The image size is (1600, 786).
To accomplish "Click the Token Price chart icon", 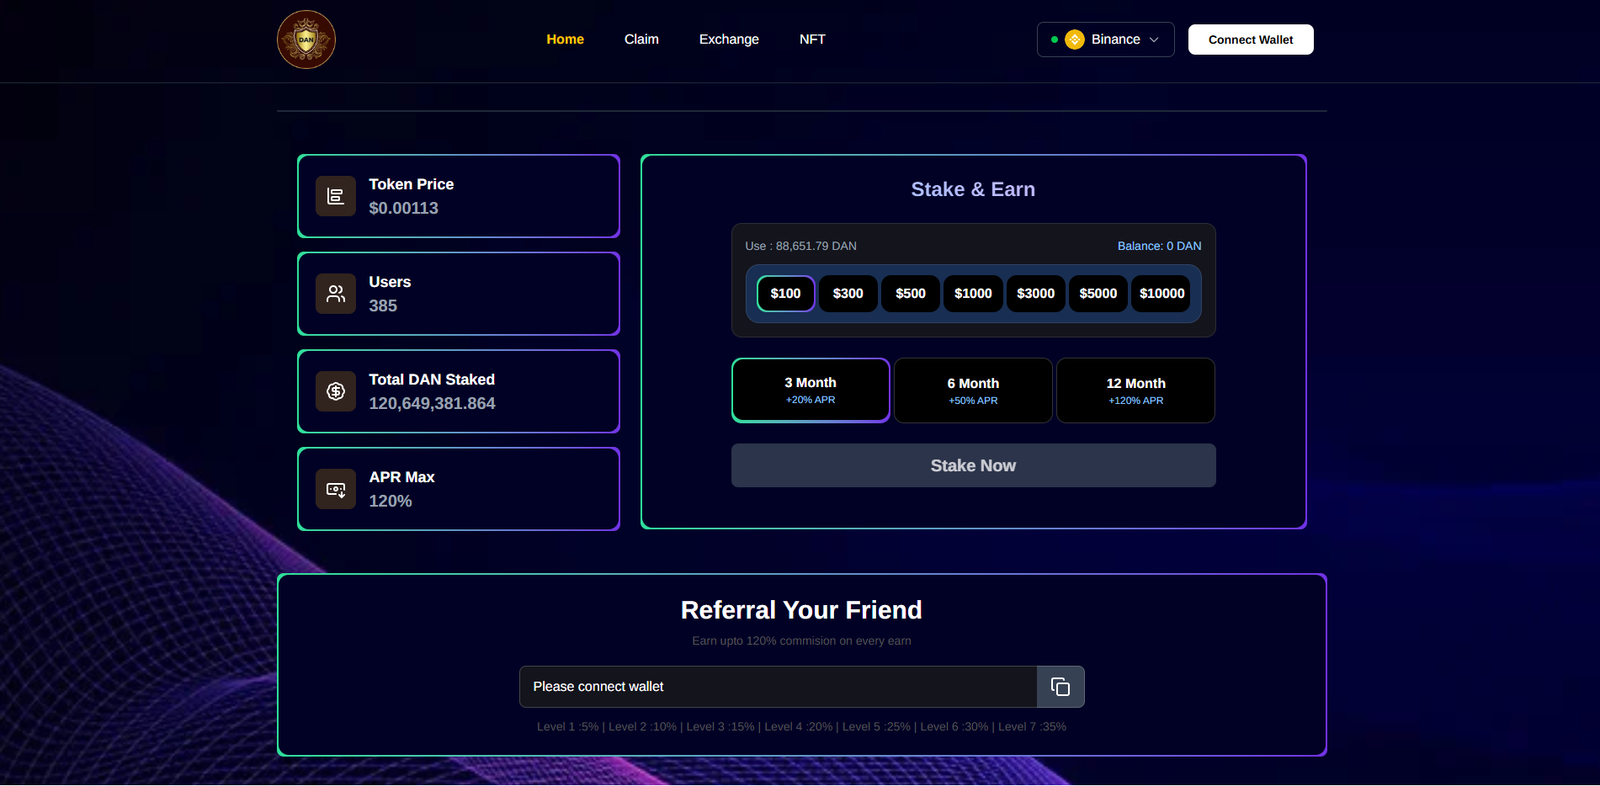I will [336, 196].
